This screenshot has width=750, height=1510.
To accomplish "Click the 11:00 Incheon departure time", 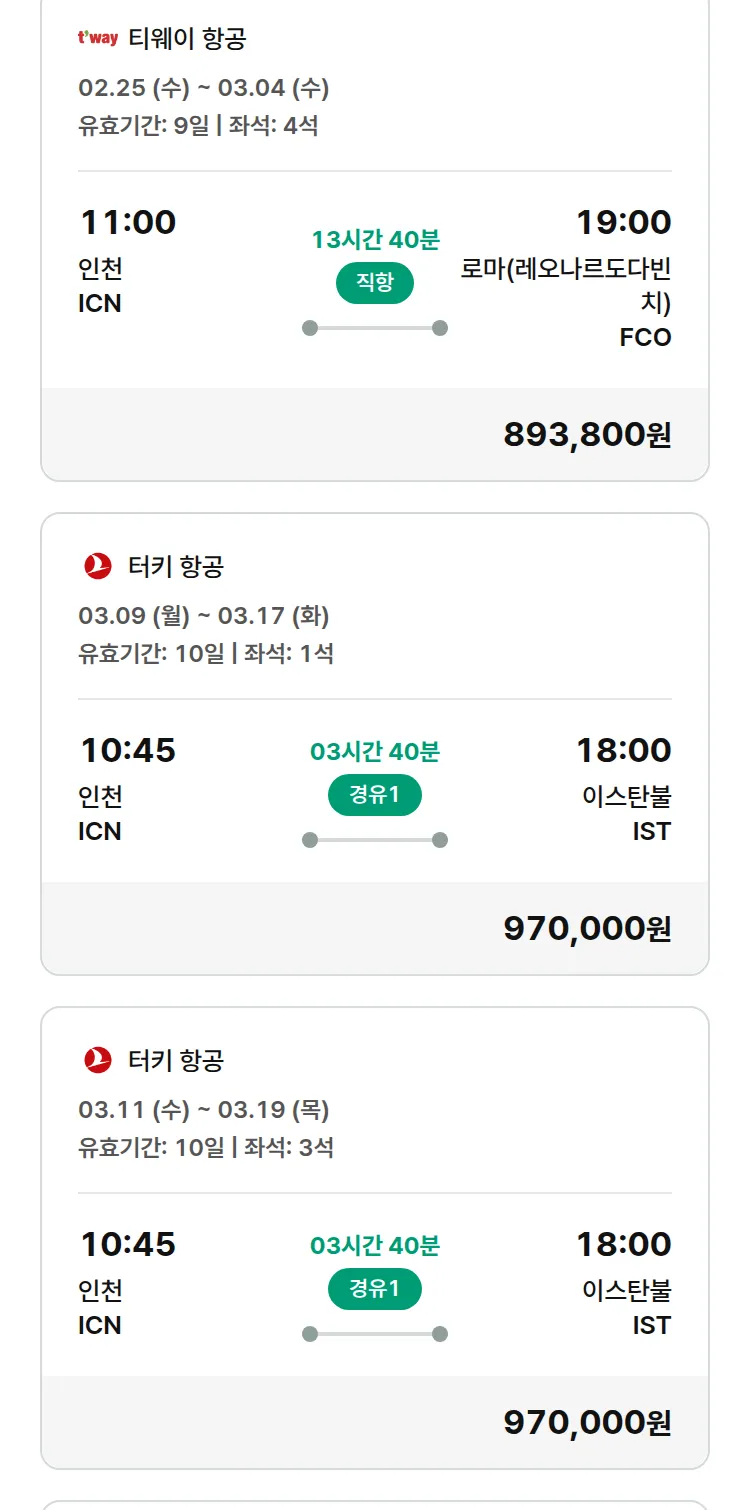I will tap(128, 222).
